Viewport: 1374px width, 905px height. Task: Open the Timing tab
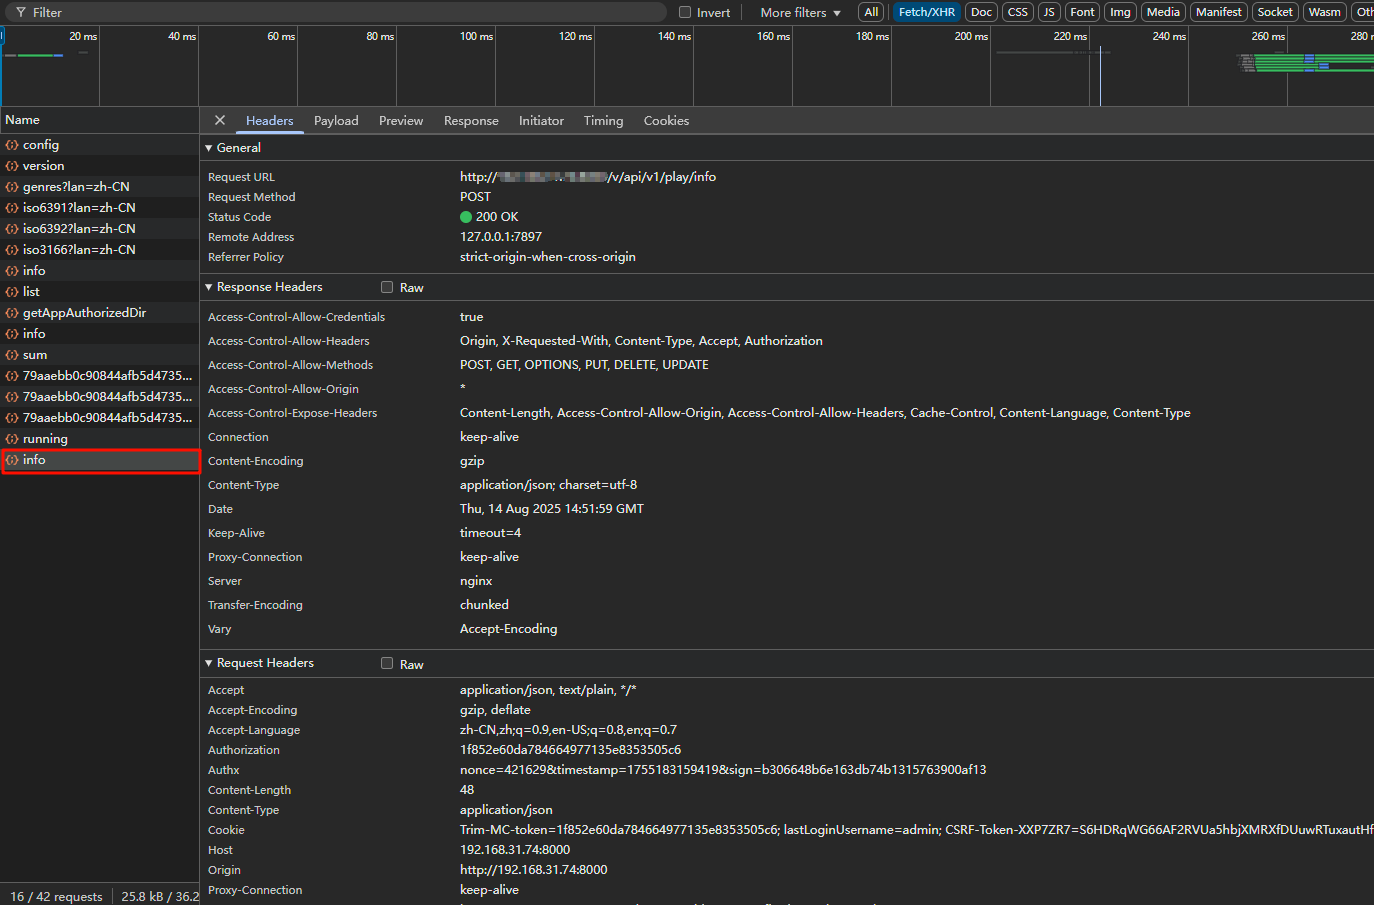[603, 121]
